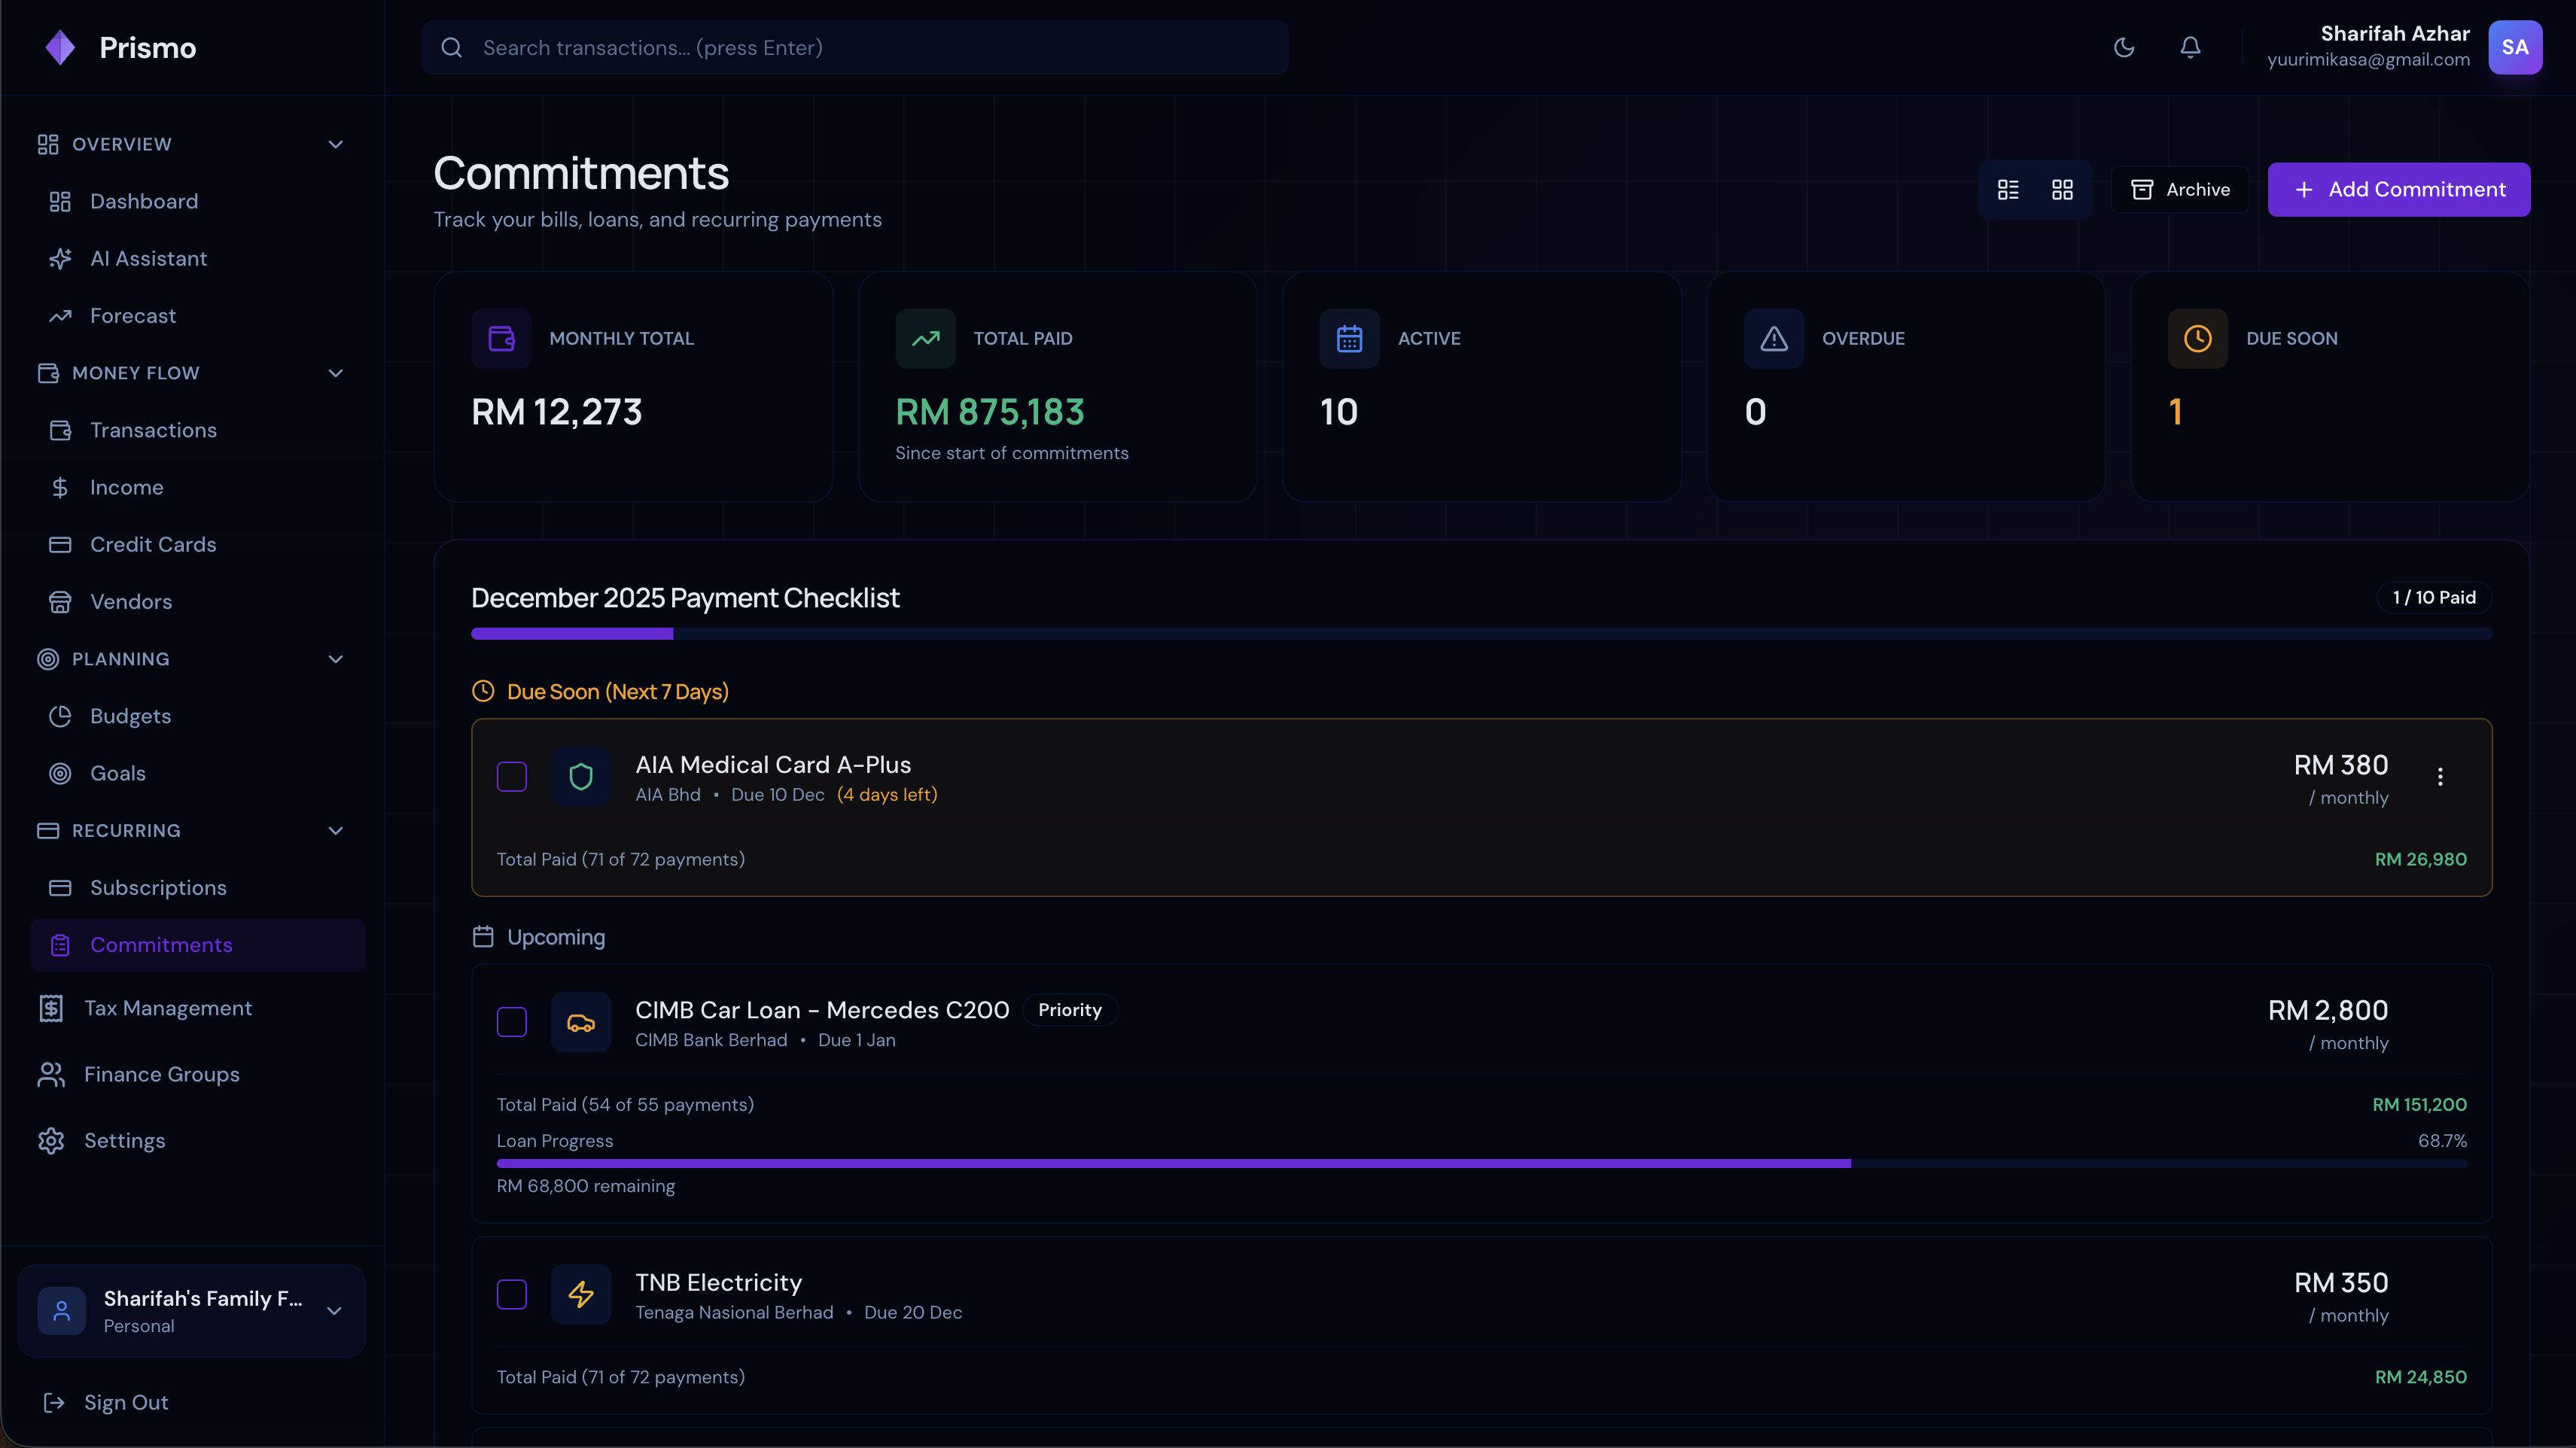2576x1448 pixels.
Task: Check off AIA Medical Card A-Plus payment
Action: 512,777
